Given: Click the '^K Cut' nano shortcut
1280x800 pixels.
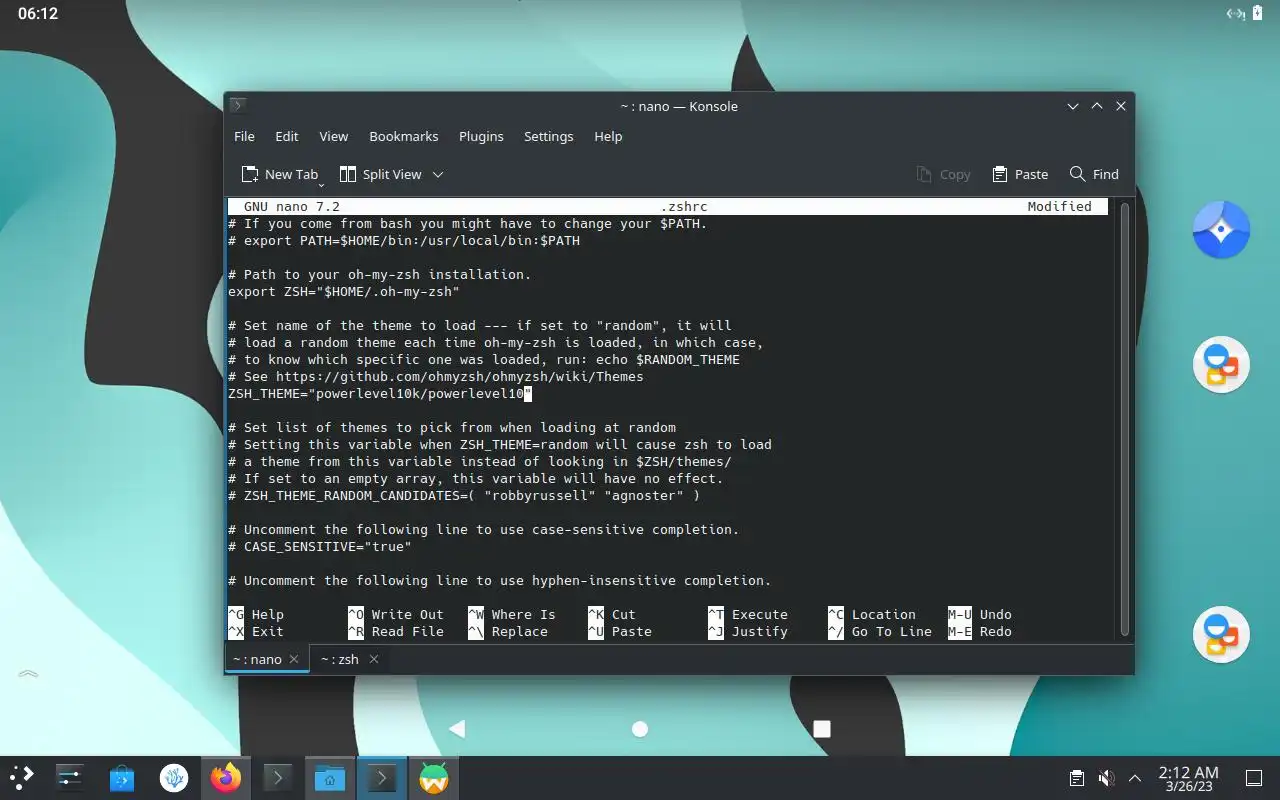Looking at the screenshot, I should click(611, 615).
